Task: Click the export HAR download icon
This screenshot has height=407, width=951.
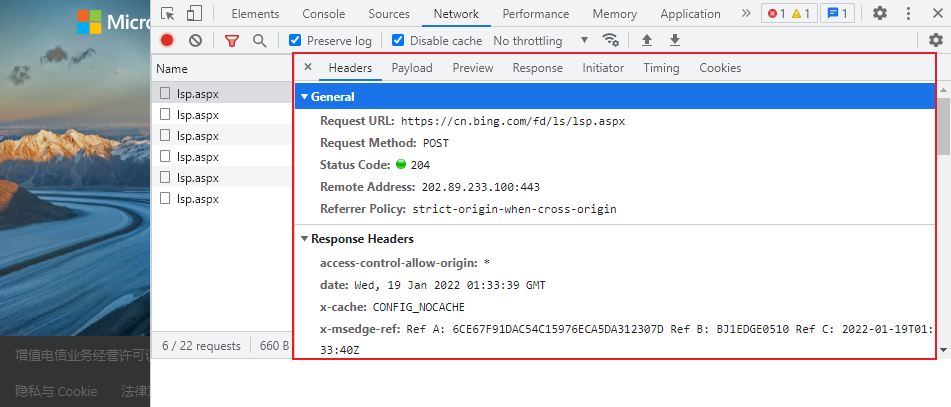Action: 675,41
